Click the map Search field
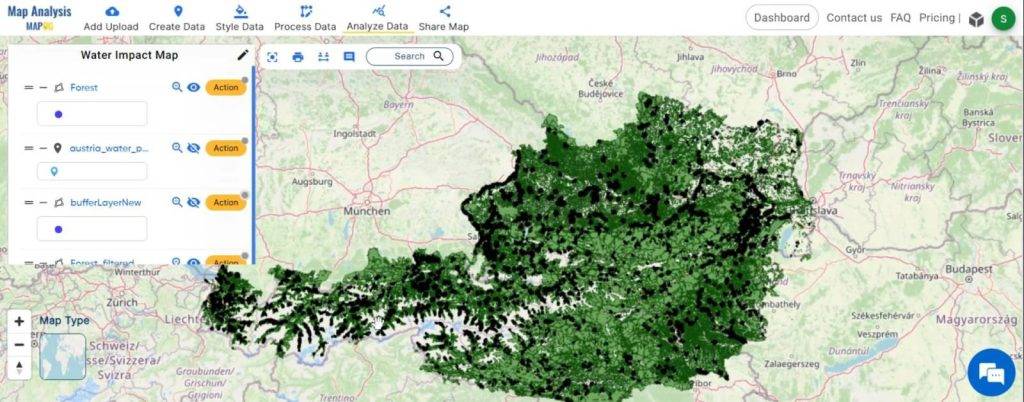The height and width of the screenshot is (402, 1024). [x=409, y=56]
